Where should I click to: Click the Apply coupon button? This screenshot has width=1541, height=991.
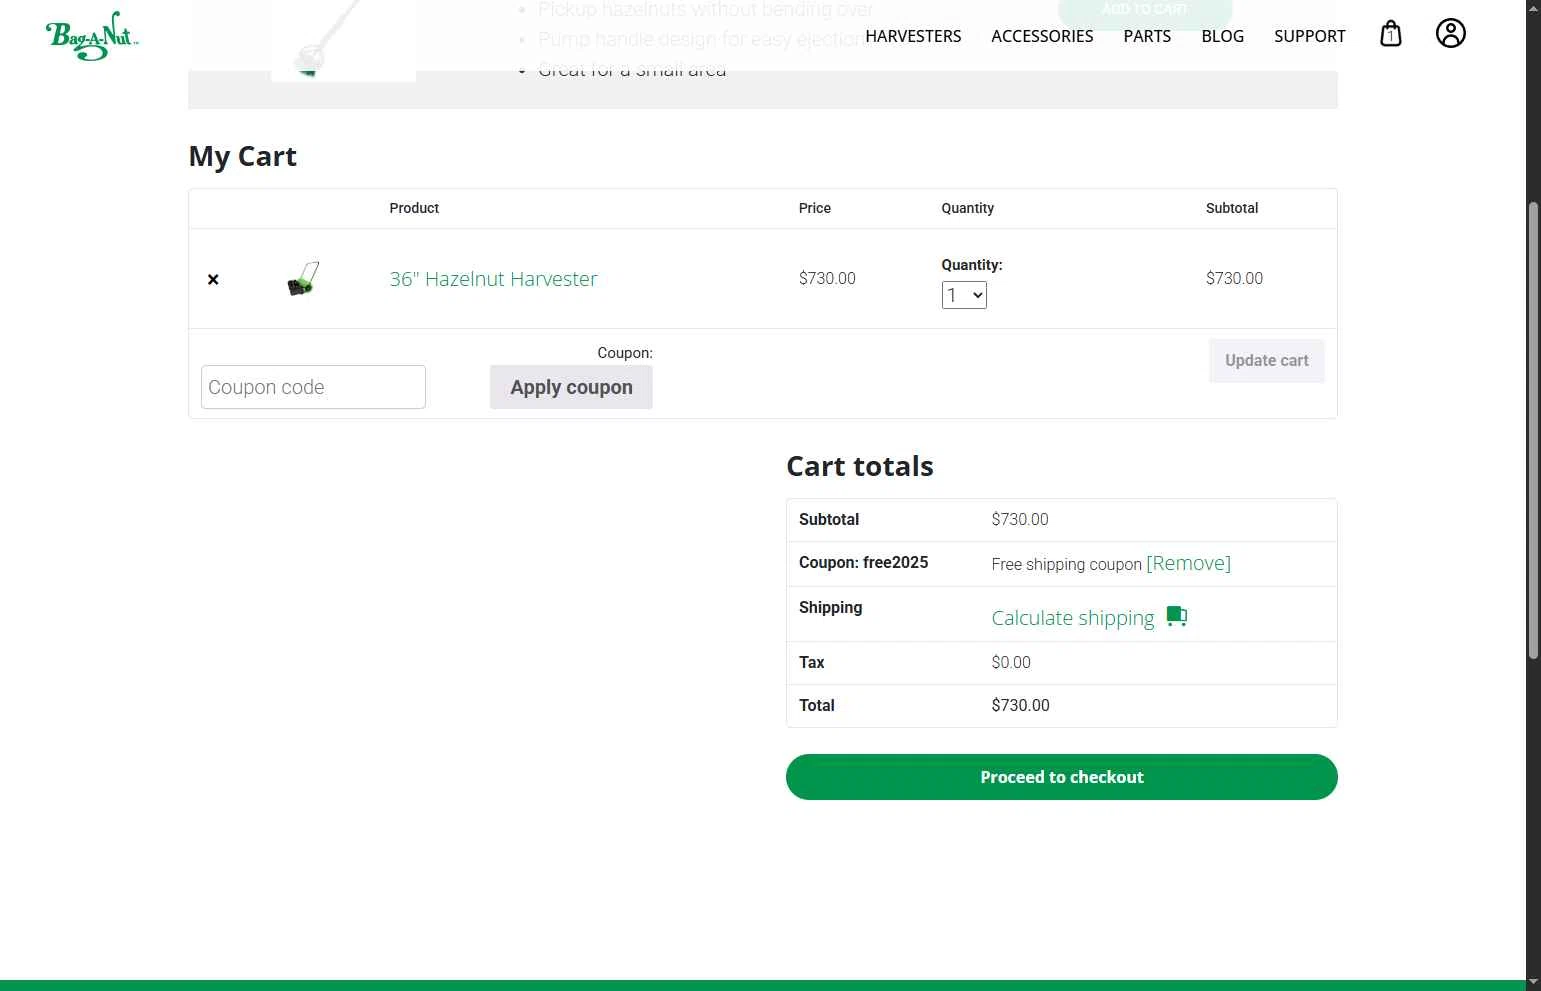[x=571, y=387]
